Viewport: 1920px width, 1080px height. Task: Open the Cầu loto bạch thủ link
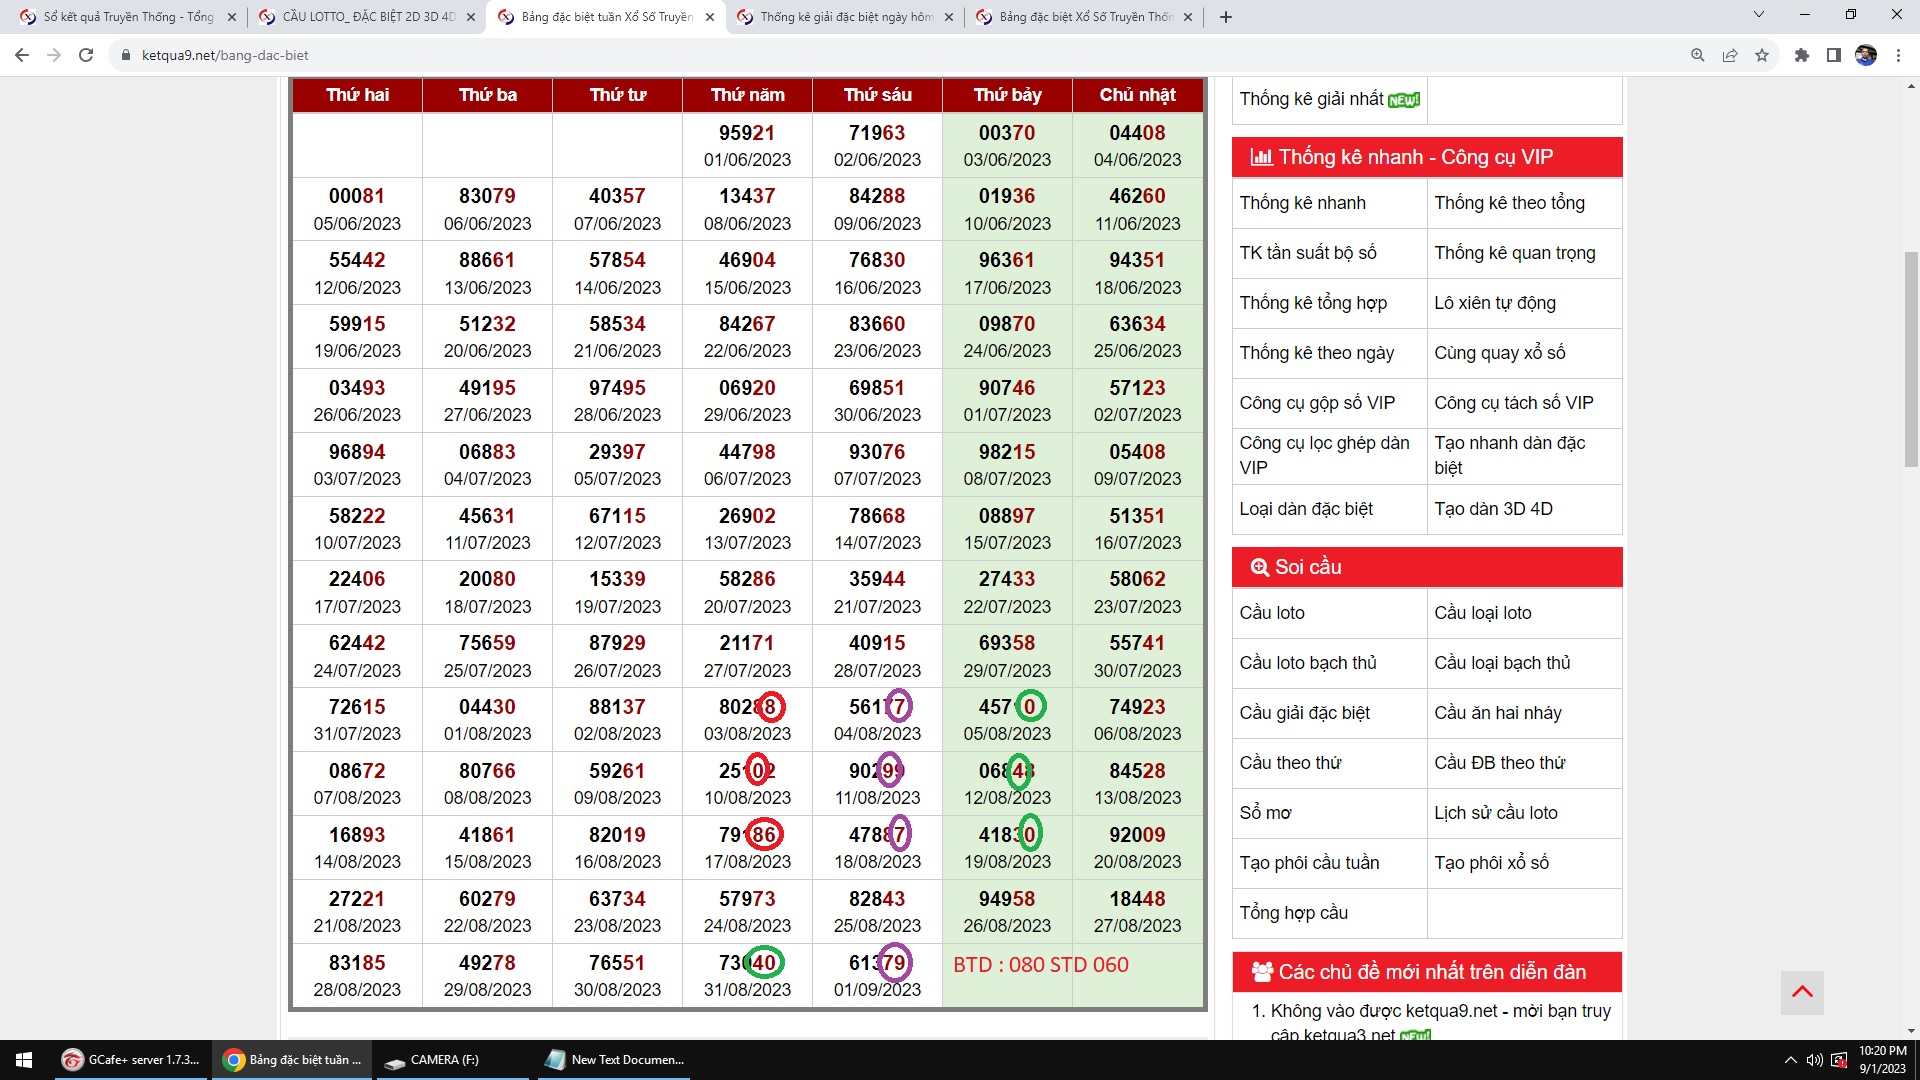click(1308, 663)
